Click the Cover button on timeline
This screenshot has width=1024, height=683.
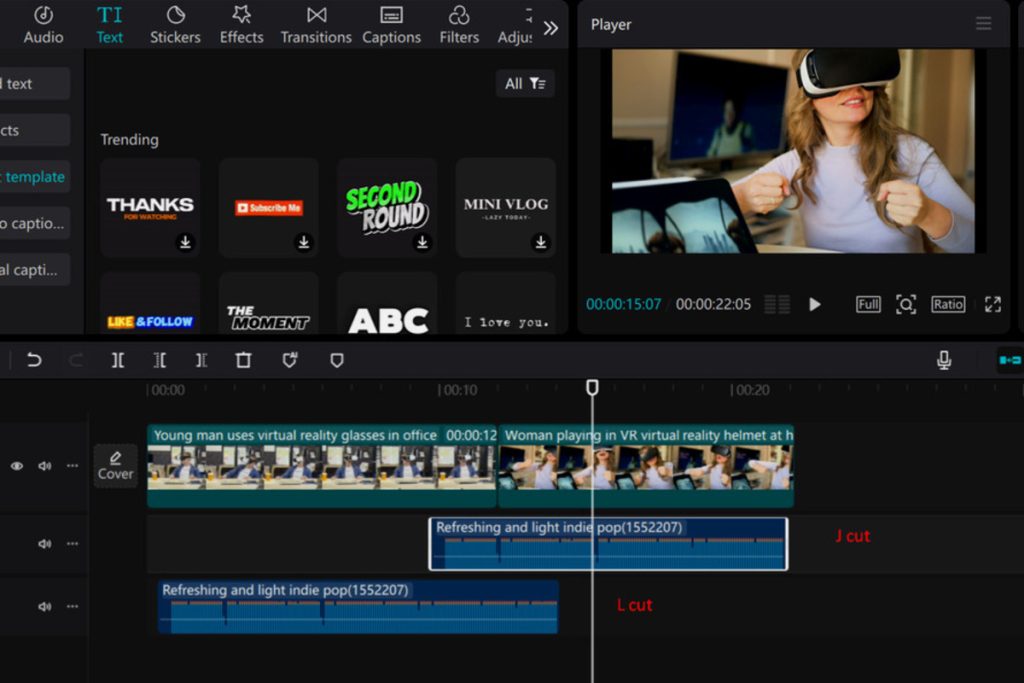pyautogui.click(x=115, y=466)
